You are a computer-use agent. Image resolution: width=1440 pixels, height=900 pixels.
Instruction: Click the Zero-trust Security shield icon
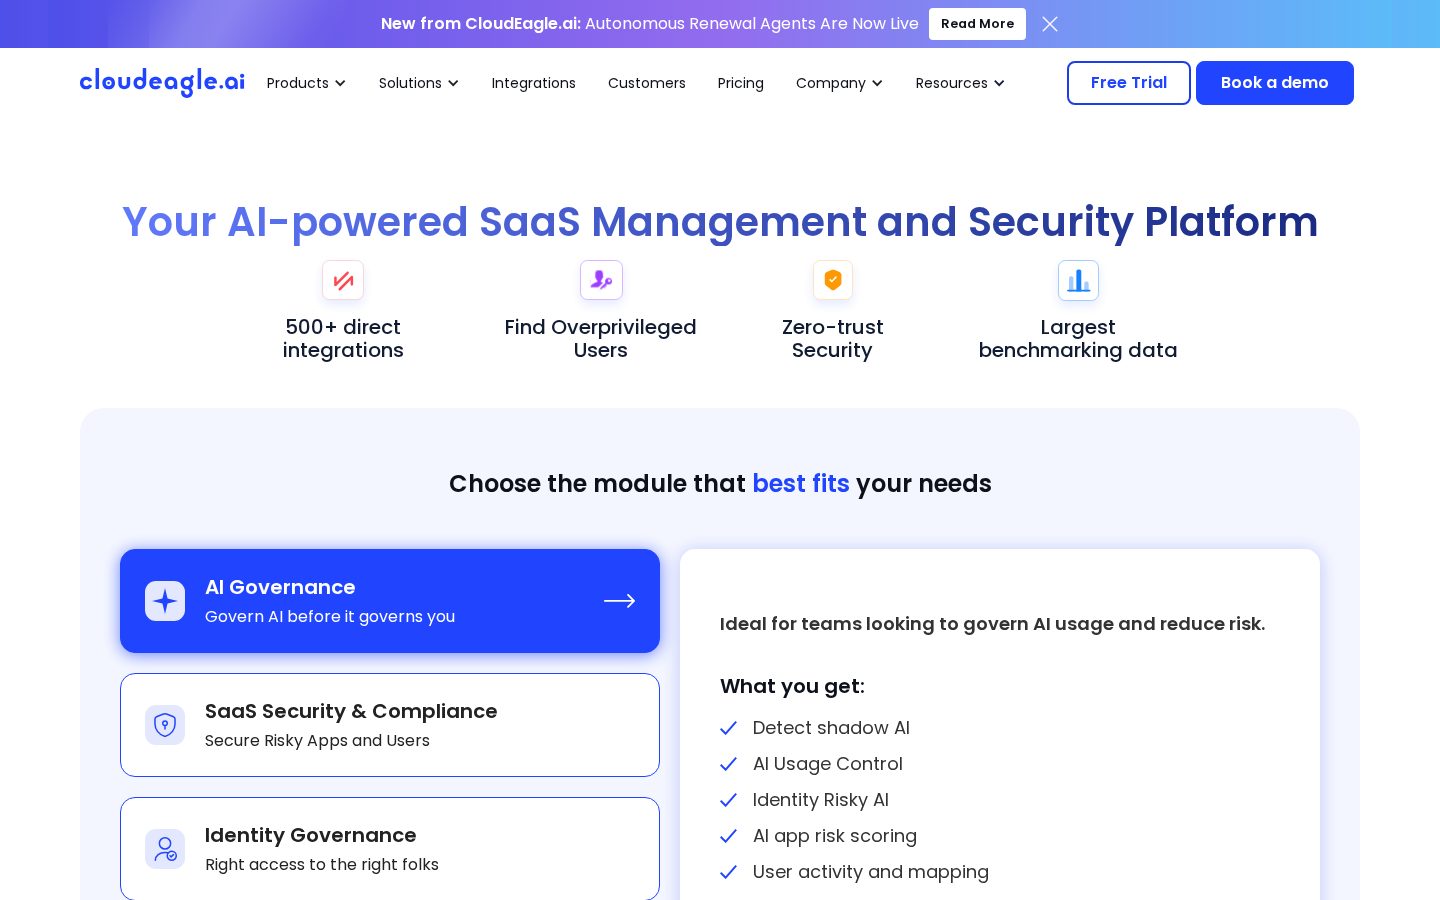[x=833, y=280]
